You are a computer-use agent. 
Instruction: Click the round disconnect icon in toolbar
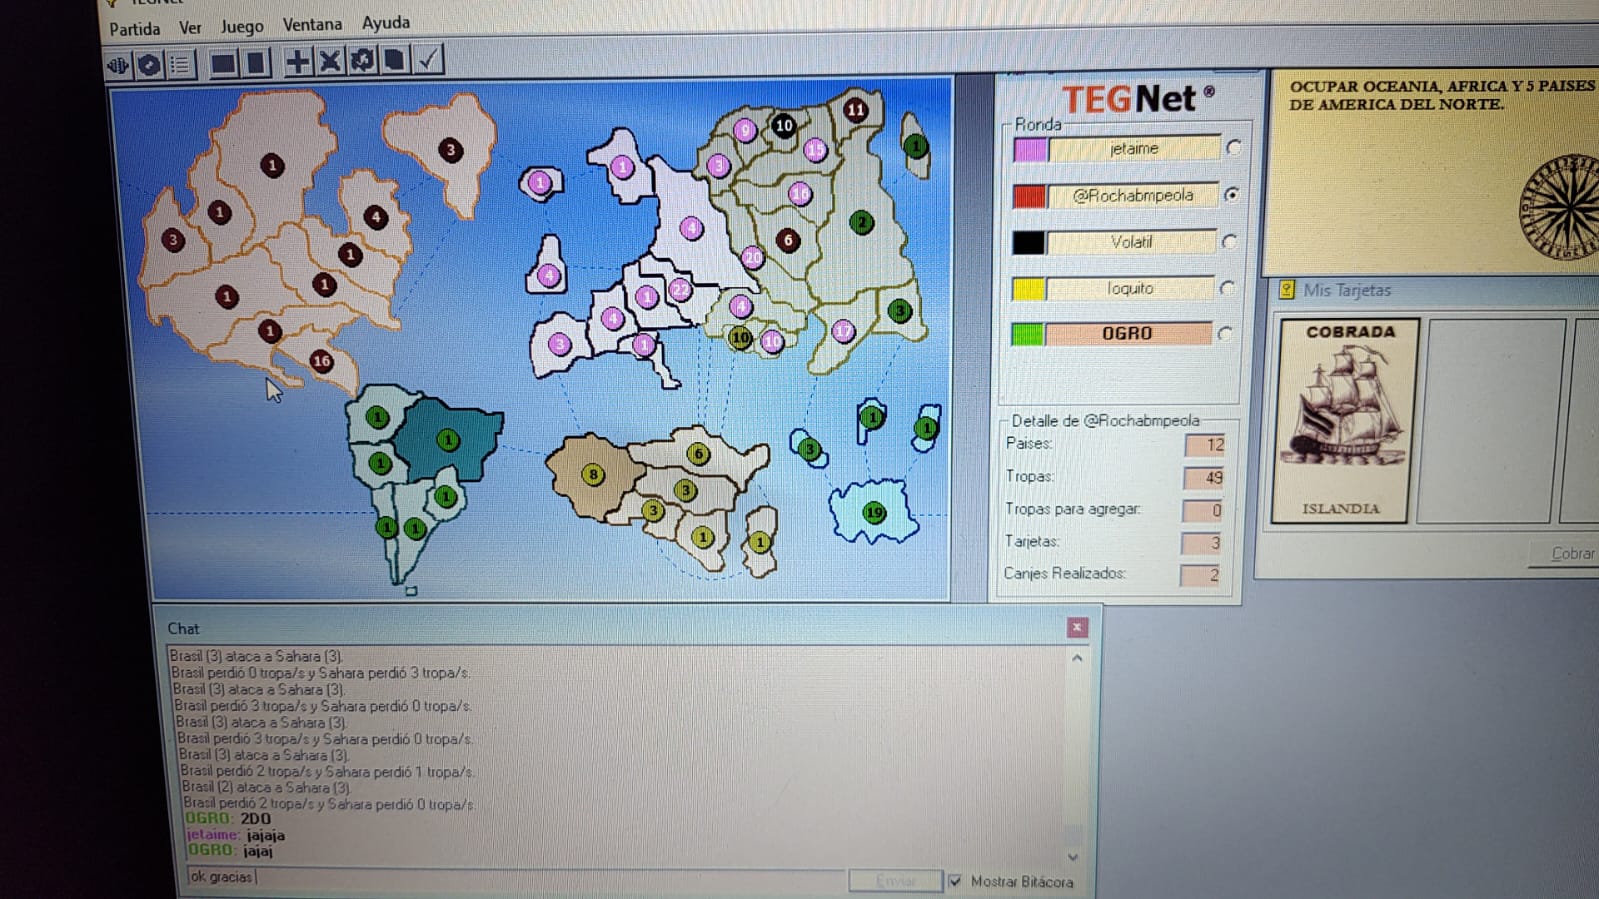[x=149, y=65]
